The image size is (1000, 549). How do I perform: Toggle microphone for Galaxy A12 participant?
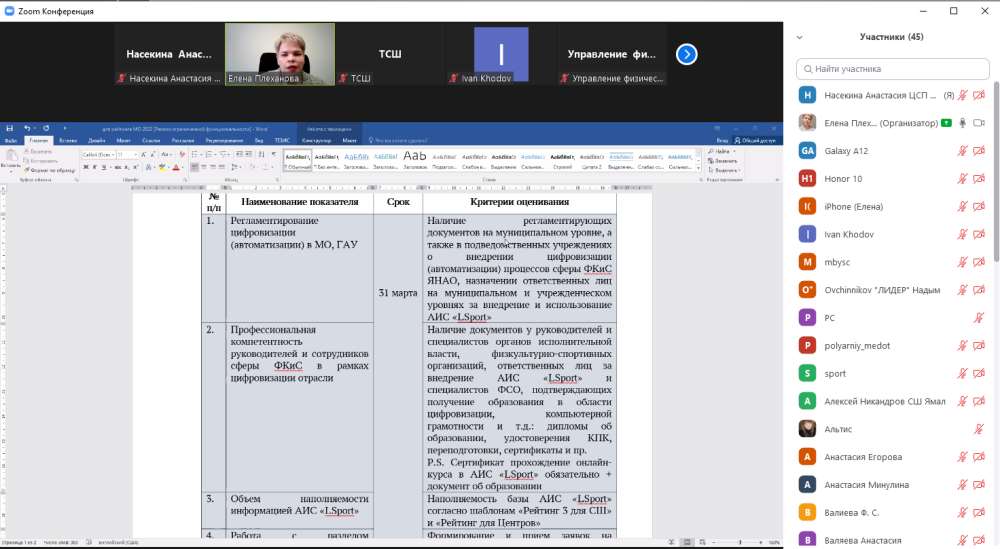(962, 151)
